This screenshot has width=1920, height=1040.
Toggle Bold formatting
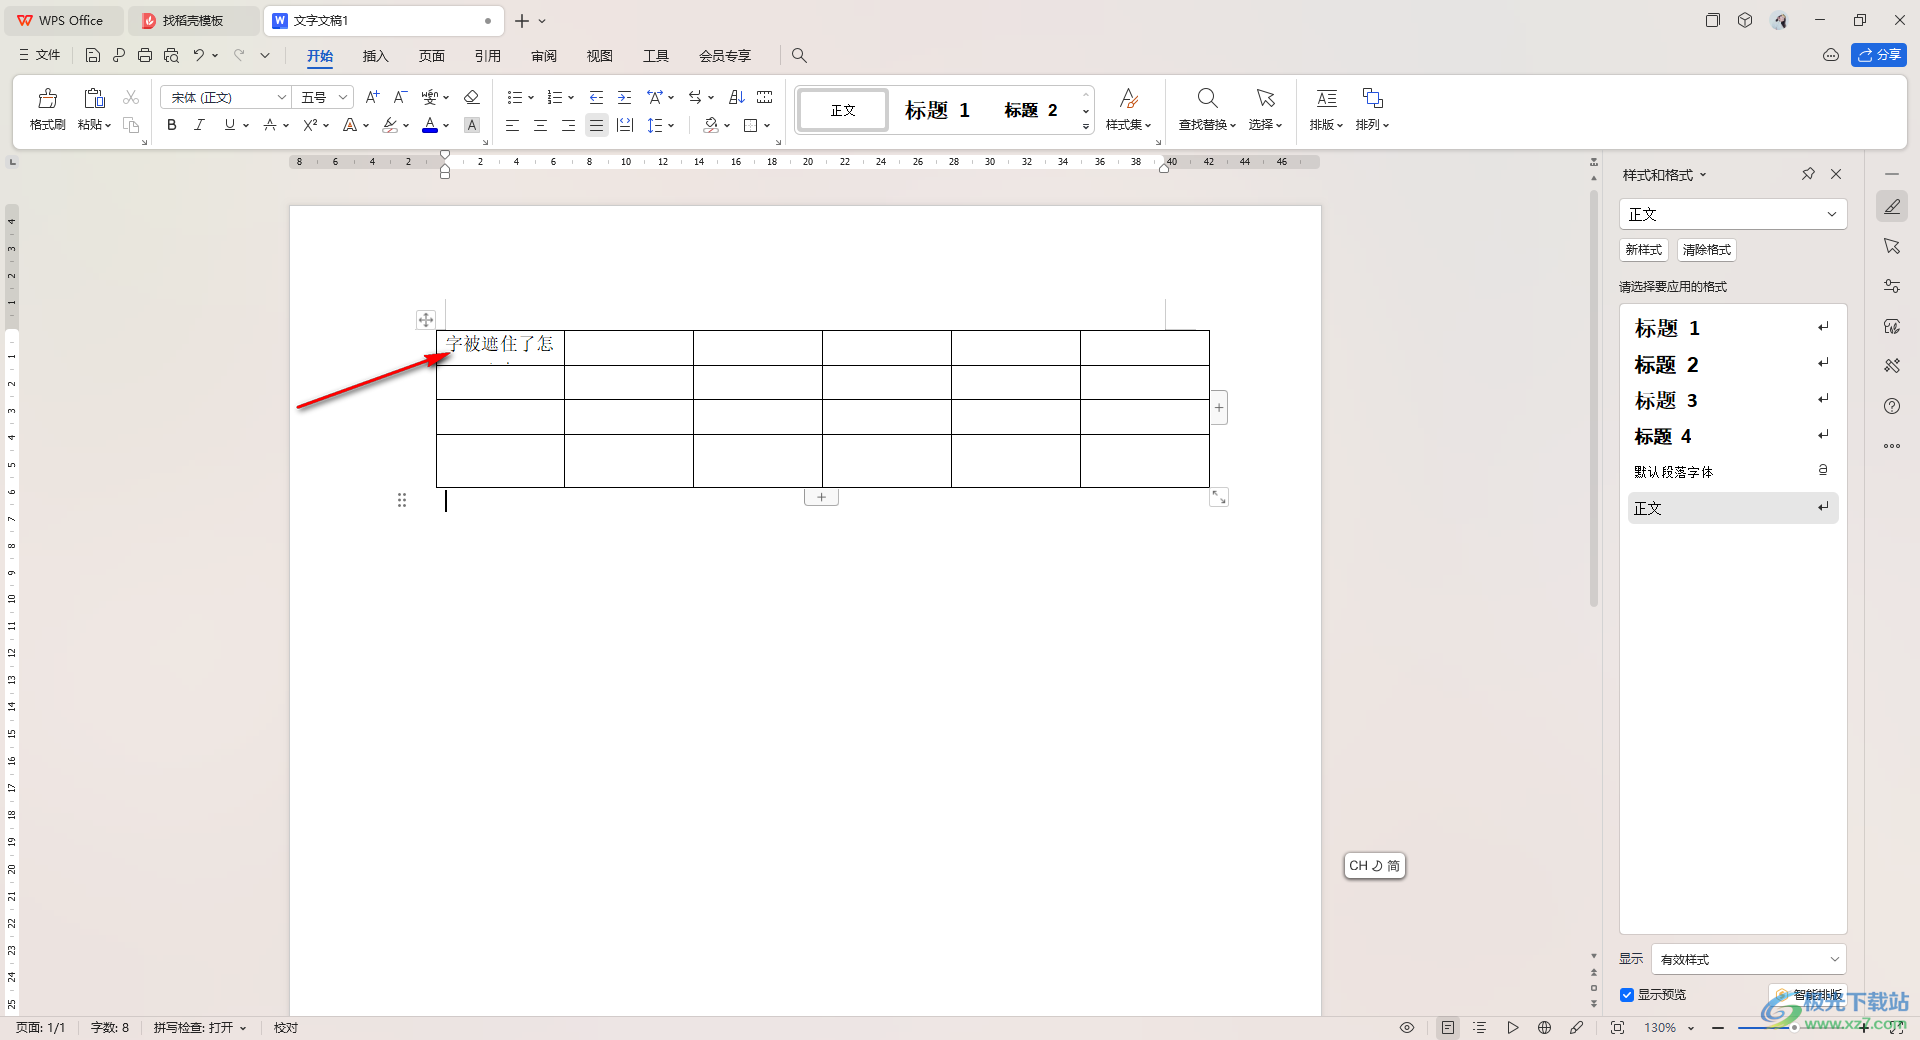[x=172, y=125]
